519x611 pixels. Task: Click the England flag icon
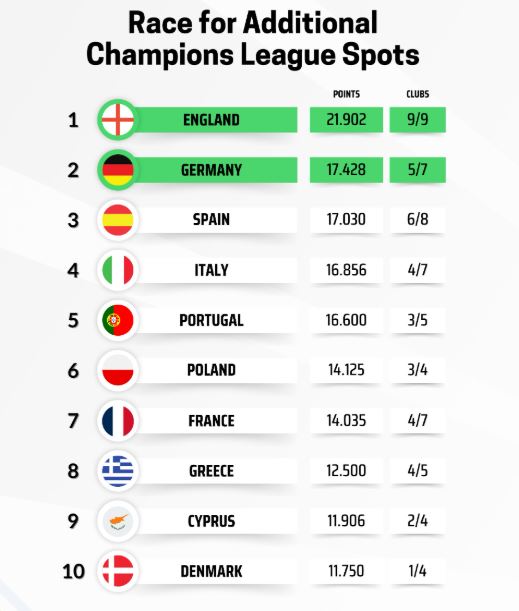pyautogui.click(x=118, y=120)
